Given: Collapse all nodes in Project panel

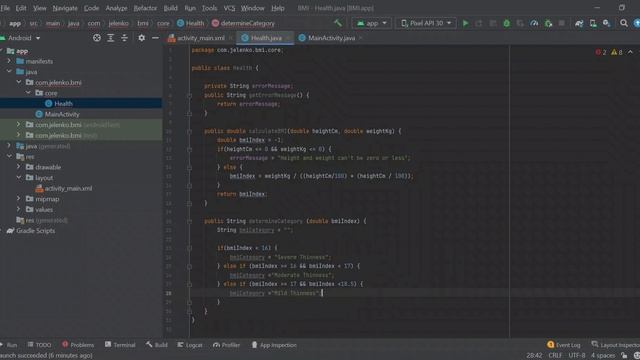Looking at the screenshot, I should pyautogui.click(x=124, y=38).
